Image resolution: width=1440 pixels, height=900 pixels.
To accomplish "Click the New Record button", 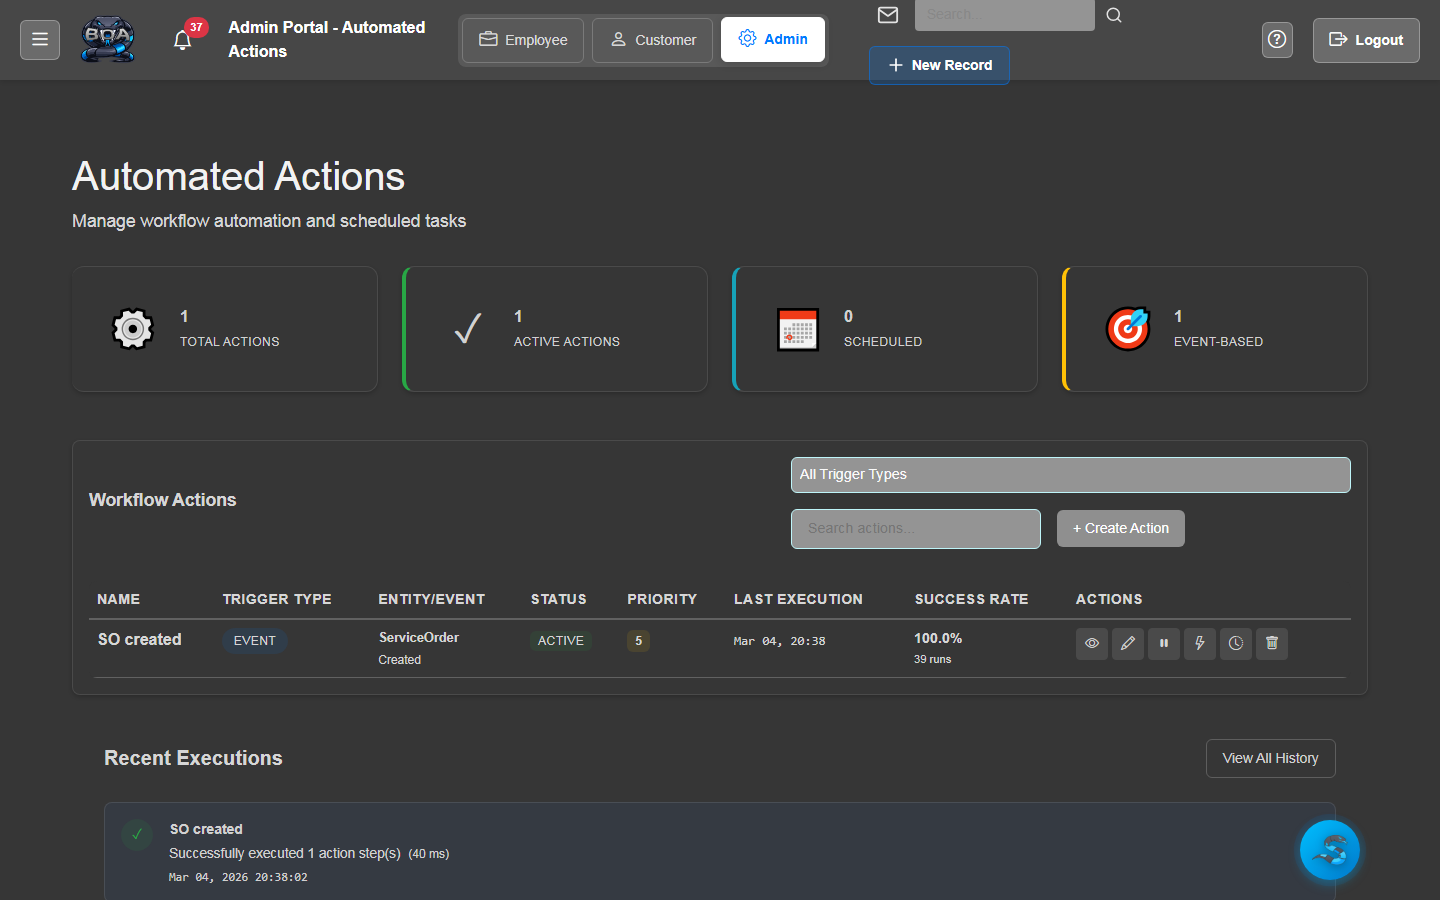I will coord(939,65).
